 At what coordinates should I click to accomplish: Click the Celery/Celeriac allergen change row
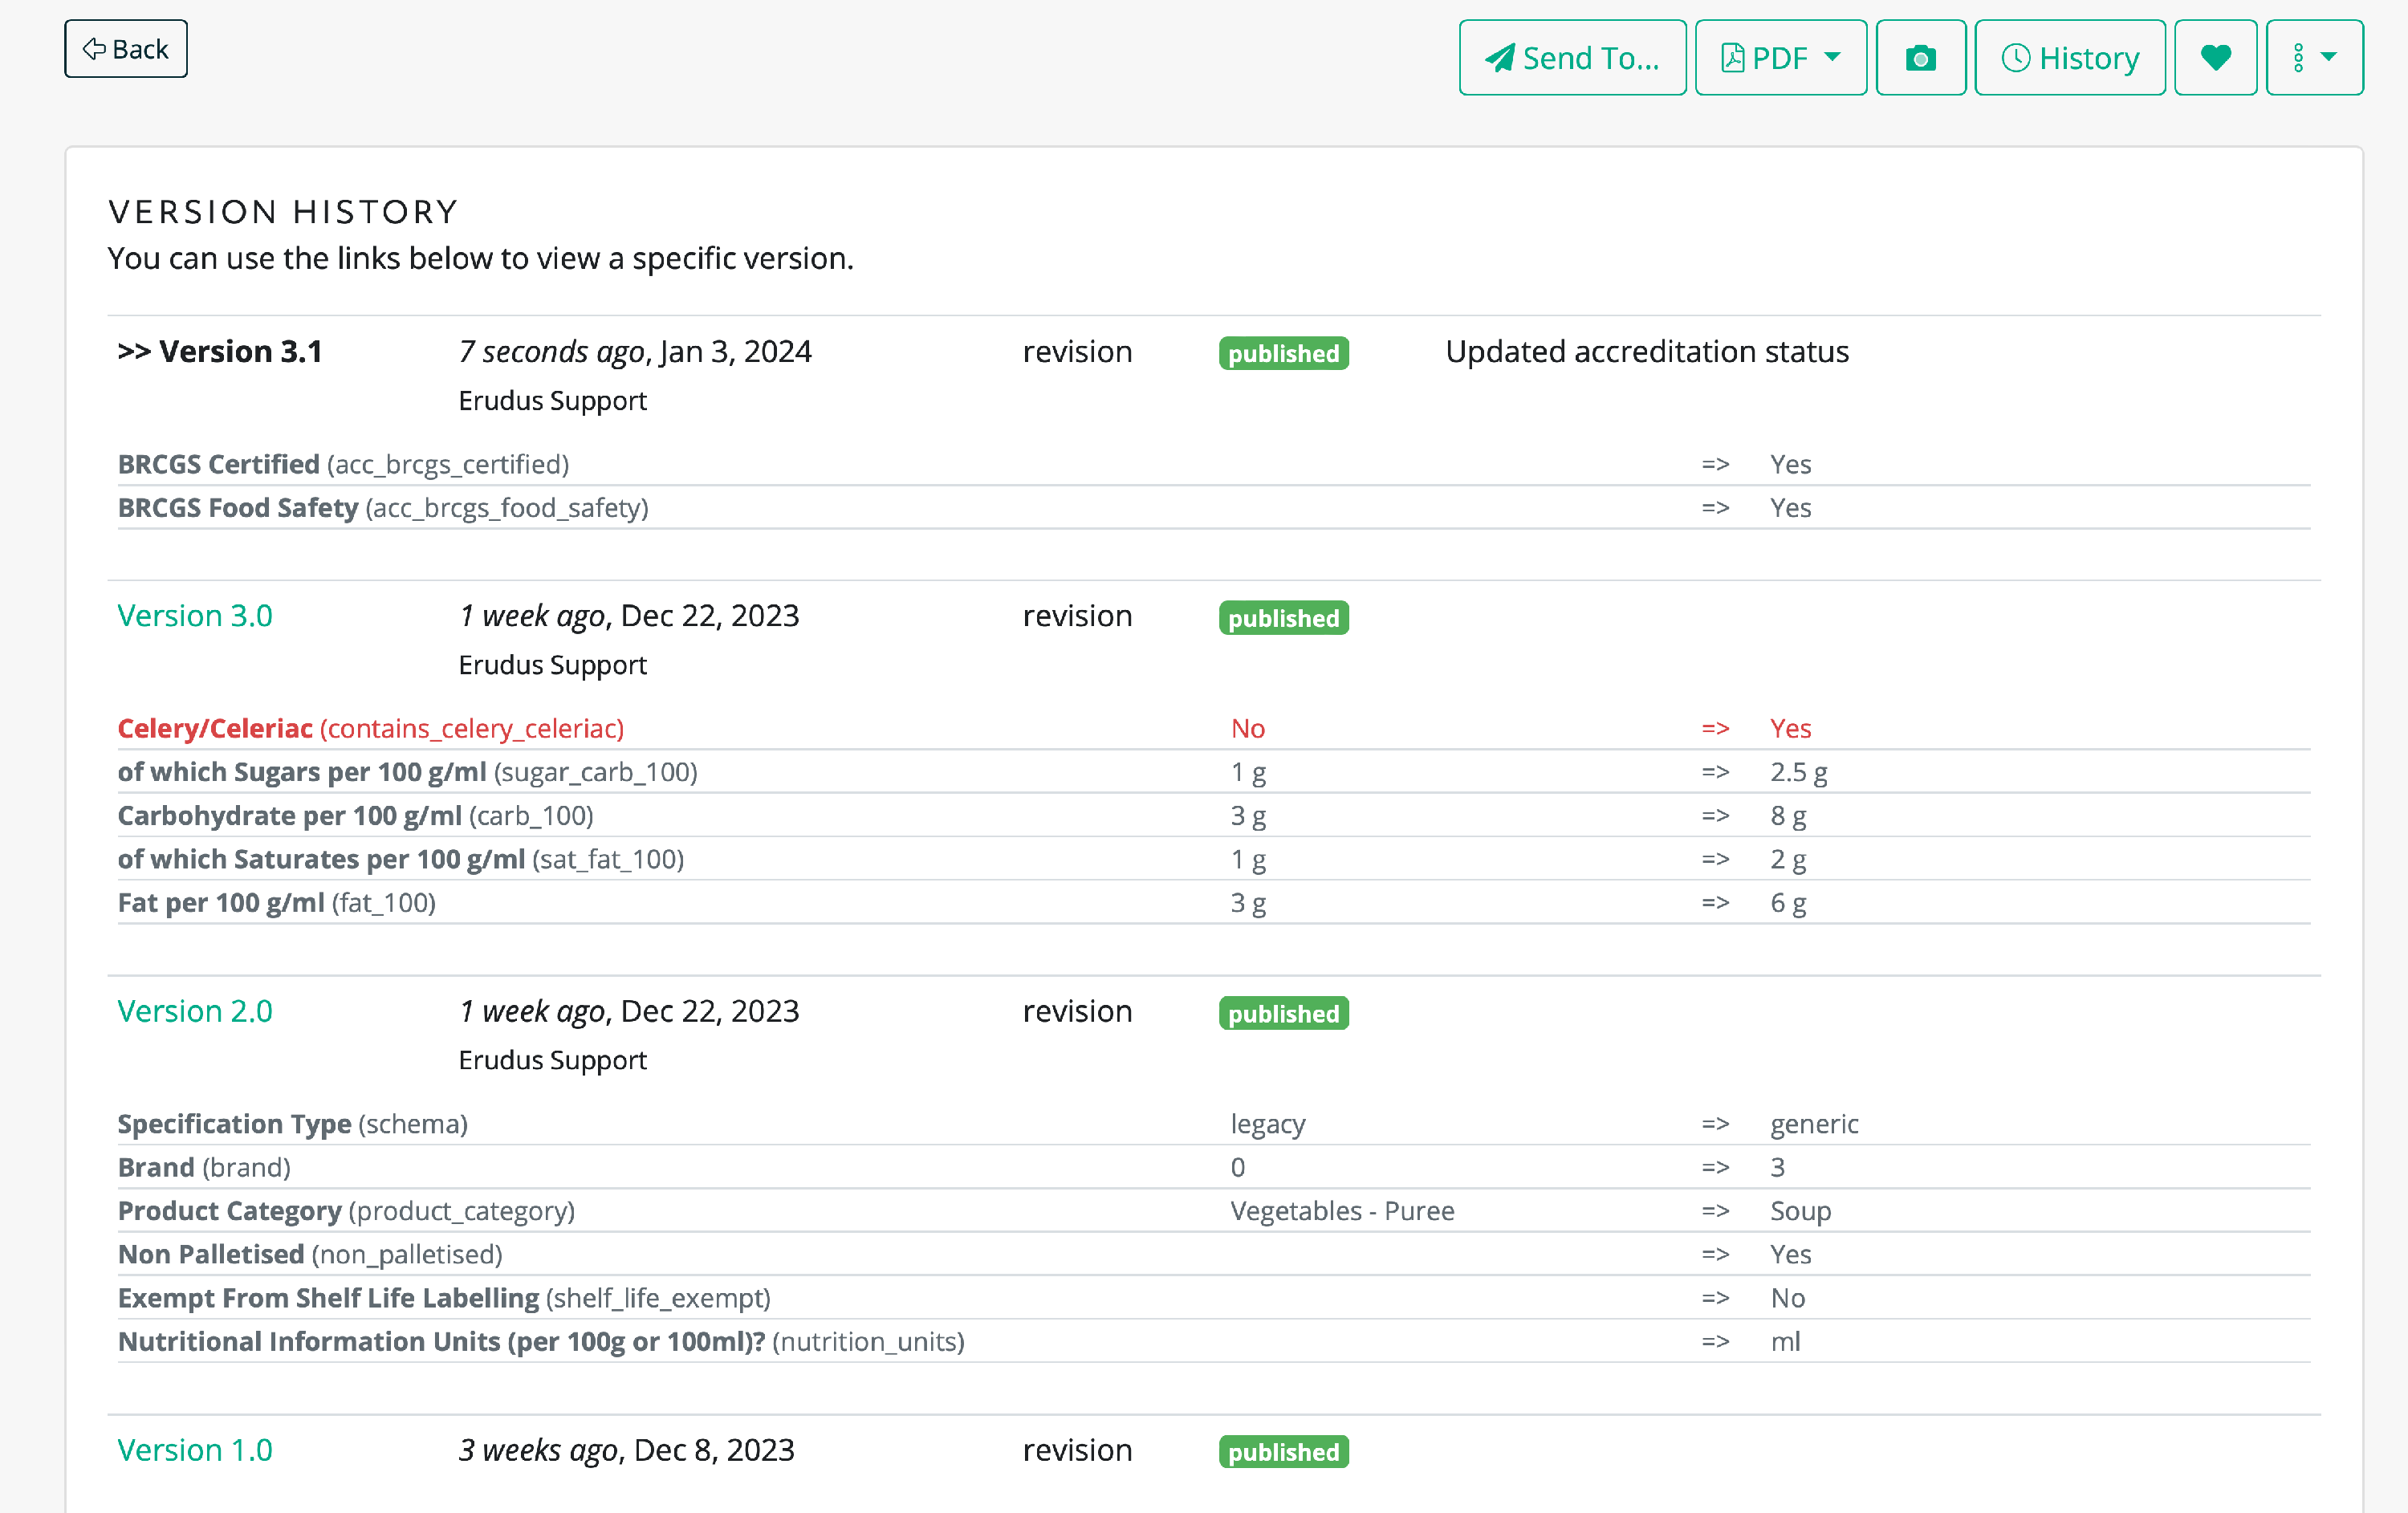point(370,728)
